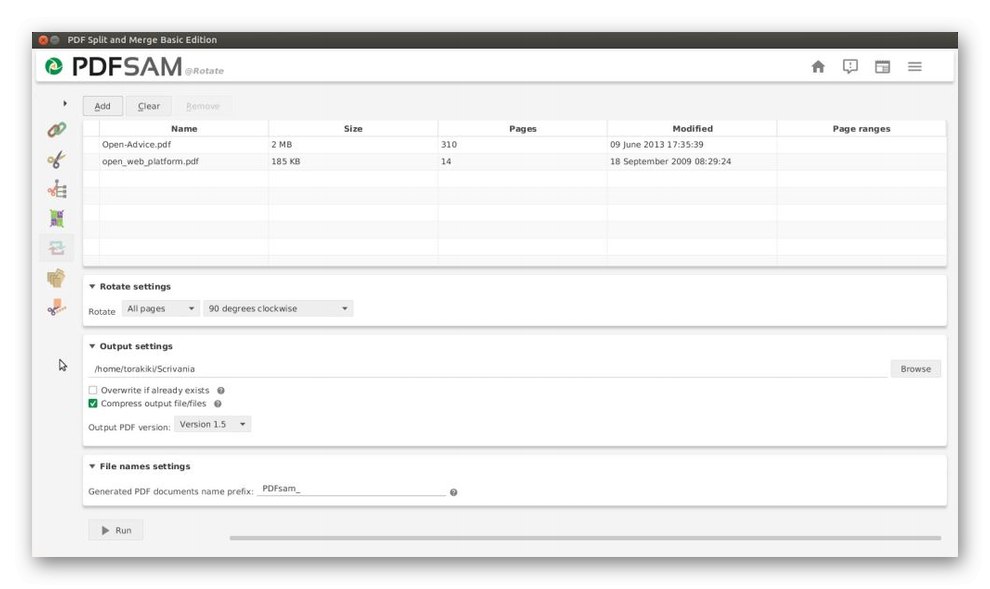Screen dimensions: 990x589
Task: Click the PDFsam_ name prefix field
Action: tap(351, 489)
